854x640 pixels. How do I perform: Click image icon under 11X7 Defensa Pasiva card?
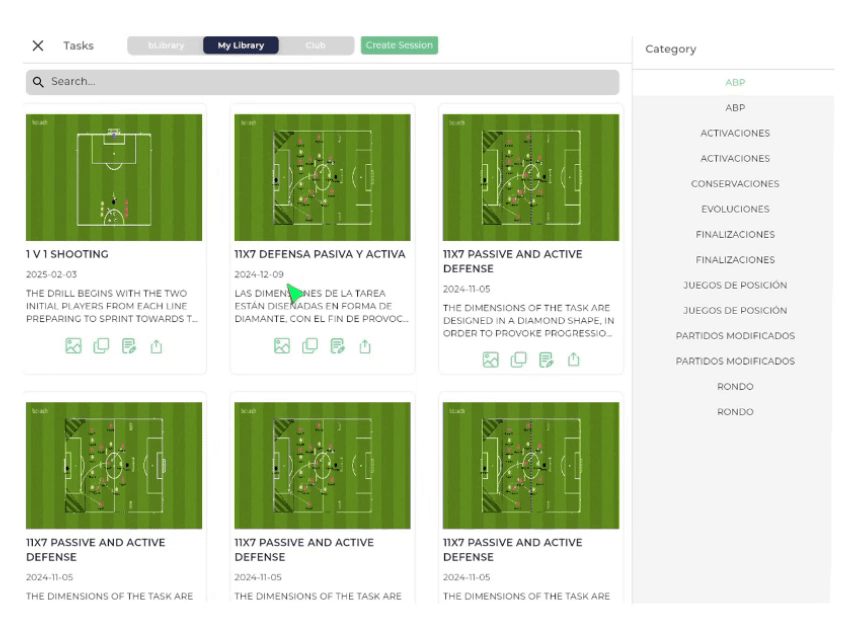click(282, 346)
